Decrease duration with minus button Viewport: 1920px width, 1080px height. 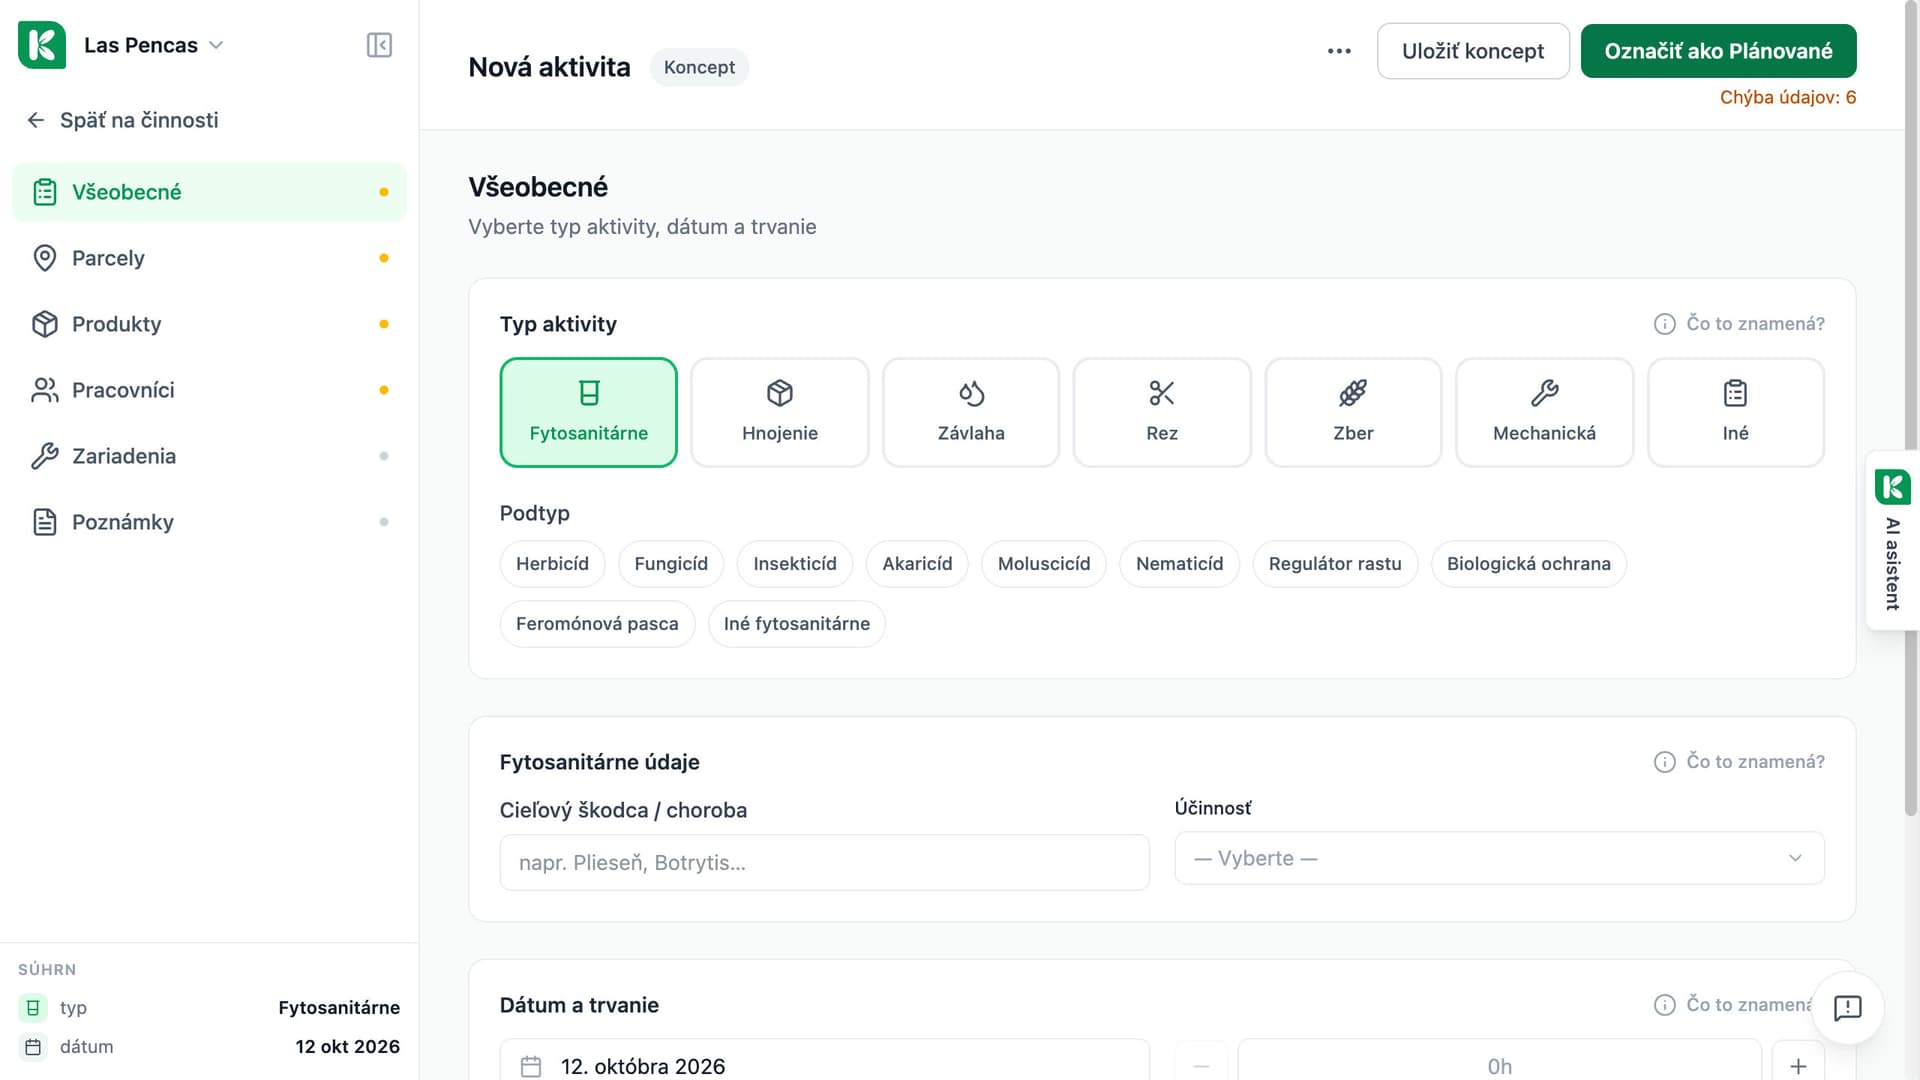tap(1201, 1065)
